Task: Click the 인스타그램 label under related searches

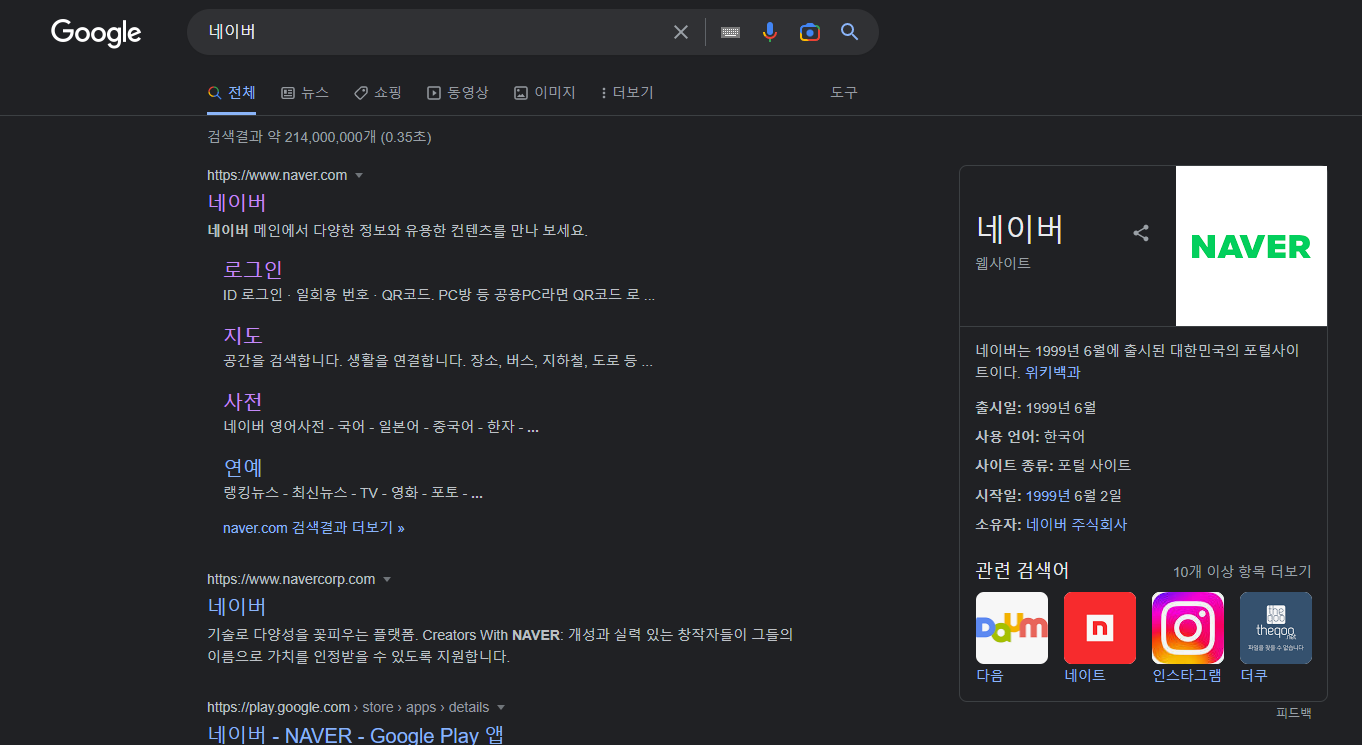Action: click(x=1187, y=676)
